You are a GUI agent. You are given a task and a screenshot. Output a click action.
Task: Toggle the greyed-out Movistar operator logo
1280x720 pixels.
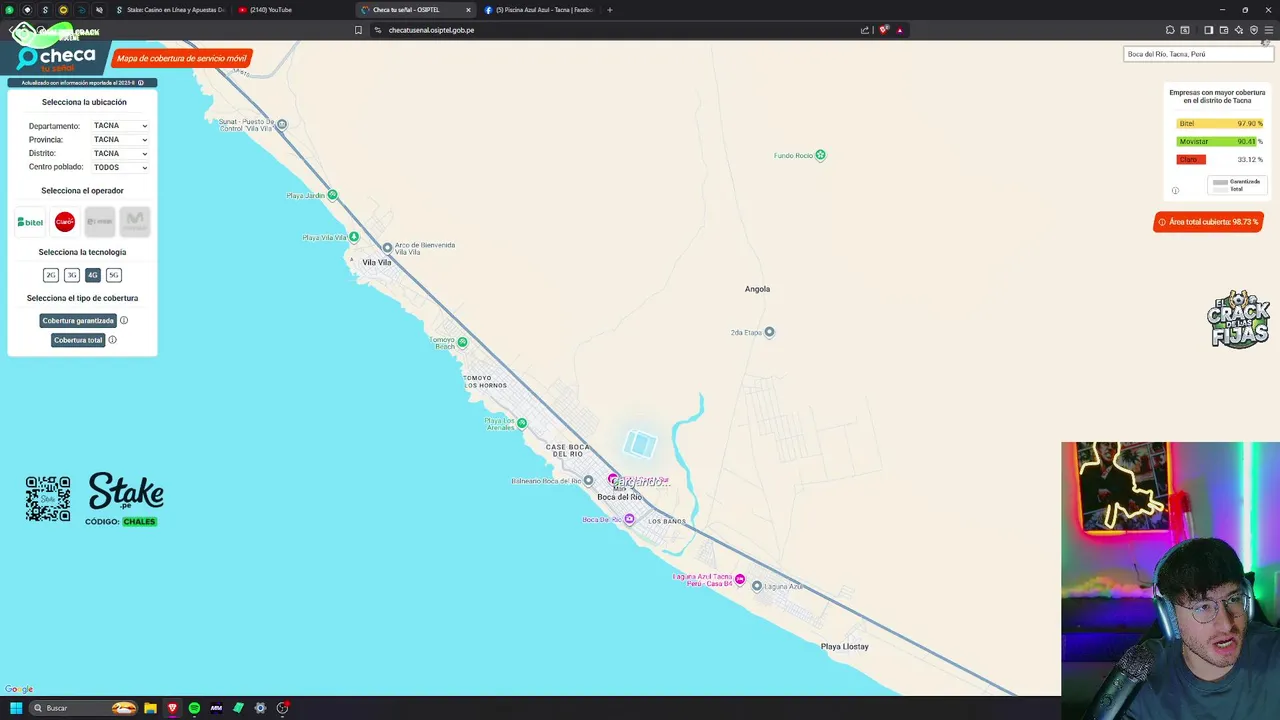[135, 222]
